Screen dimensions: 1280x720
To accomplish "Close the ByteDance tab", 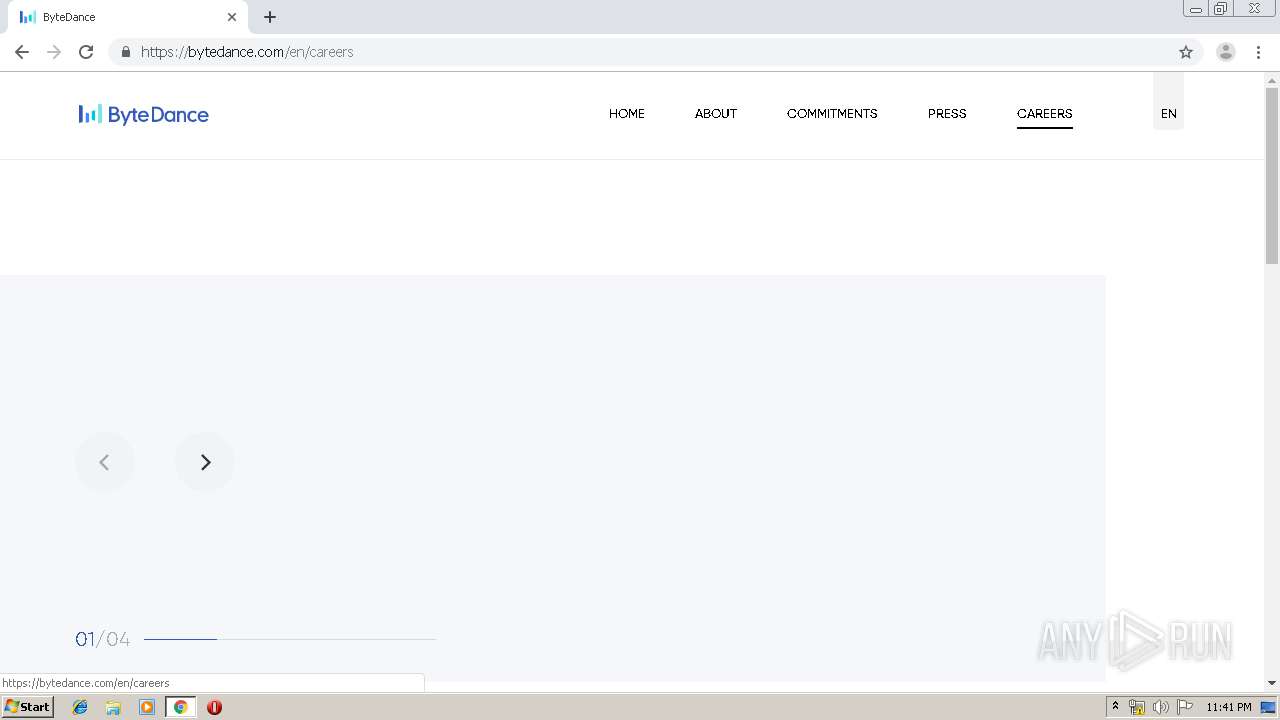I will [232, 17].
